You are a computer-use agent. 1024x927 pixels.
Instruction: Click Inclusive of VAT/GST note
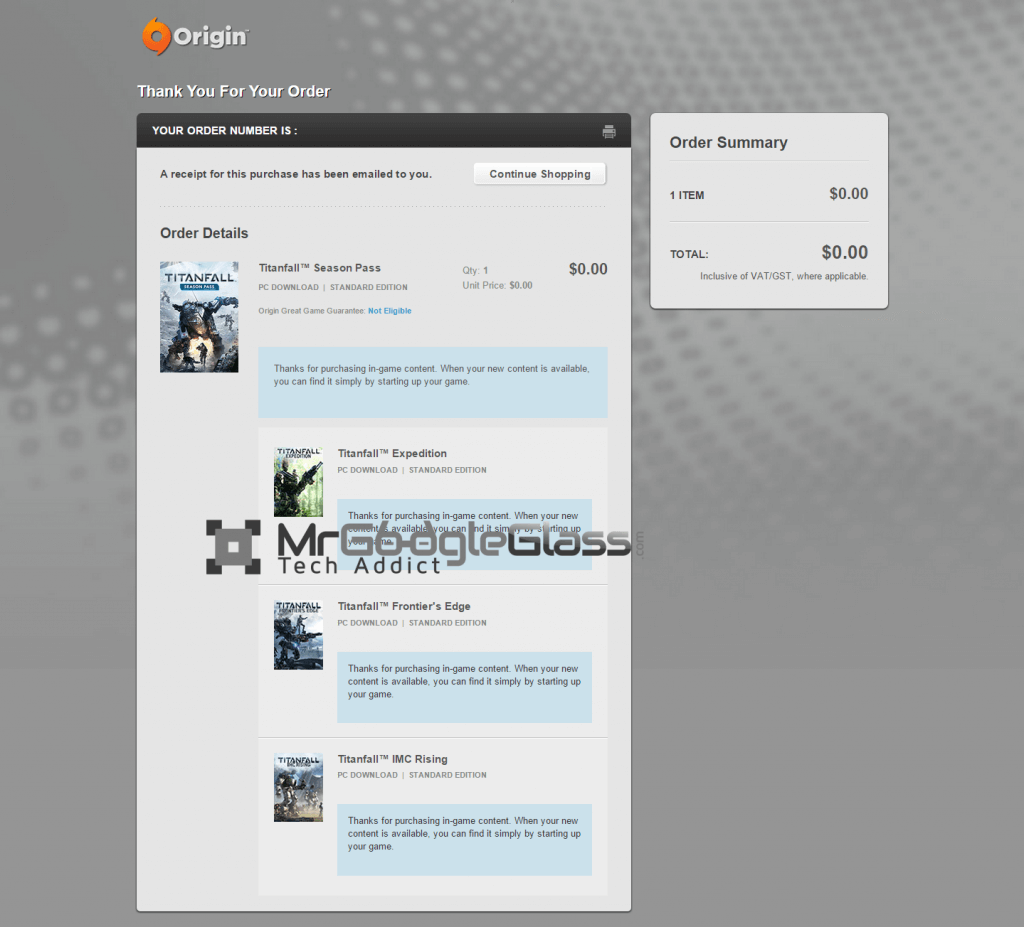[x=784, y=276]
